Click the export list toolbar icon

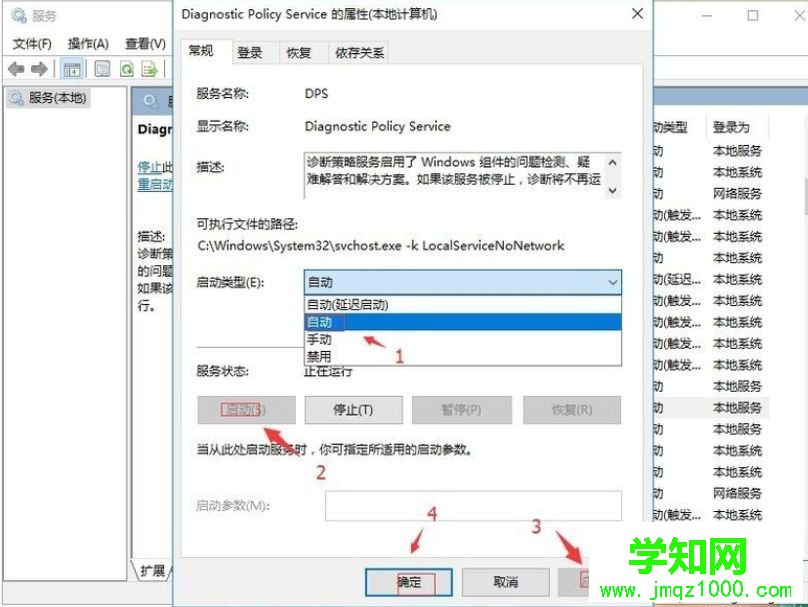(x=150, y=68)
